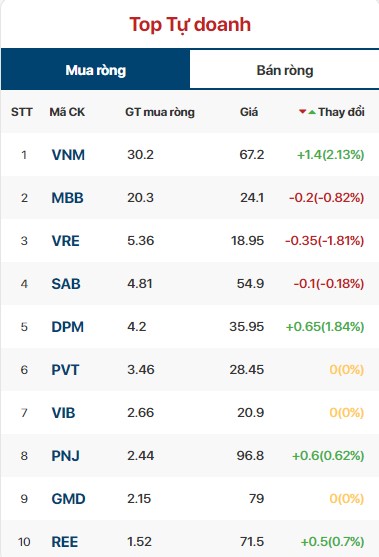Click the red down sort arrow
Image resolution: width=379 pixels, height=557 pixels.
tap(302, 112)
